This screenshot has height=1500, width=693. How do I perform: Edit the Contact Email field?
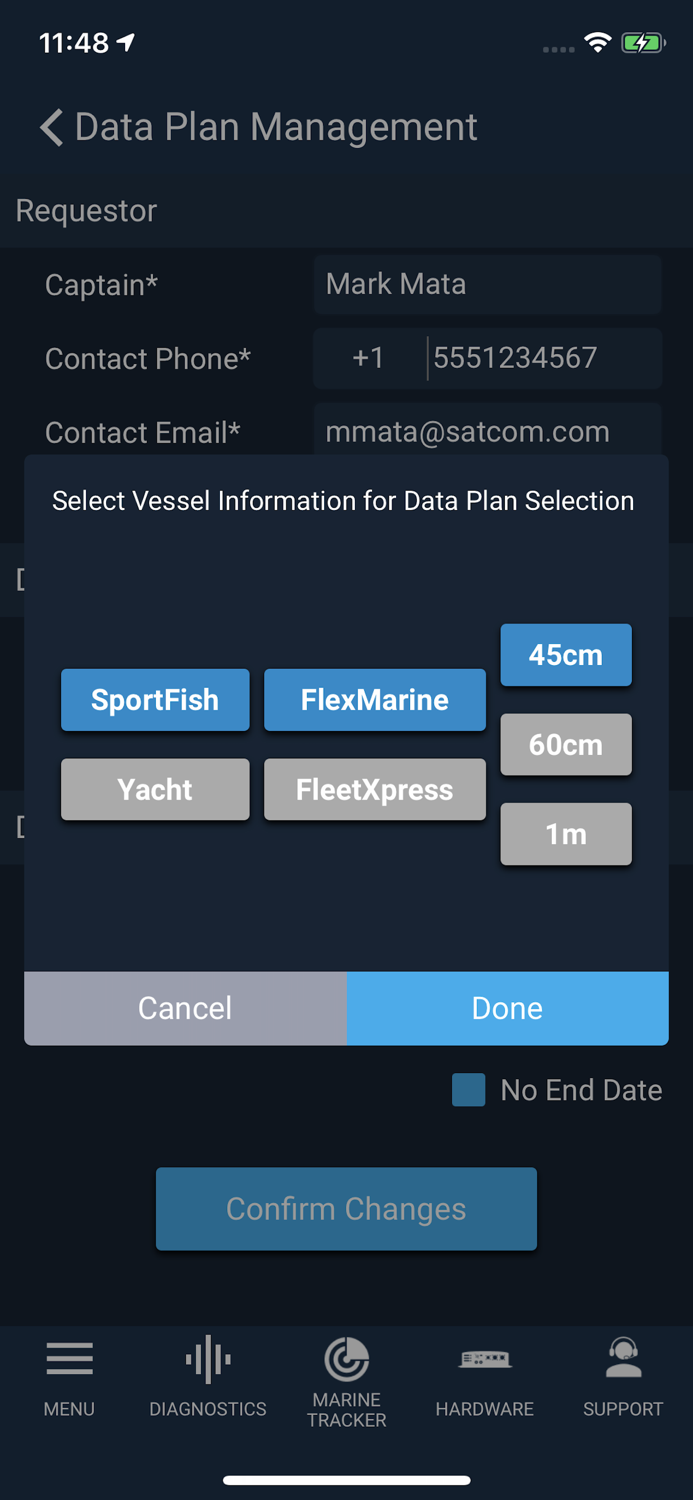pos(487,432)
